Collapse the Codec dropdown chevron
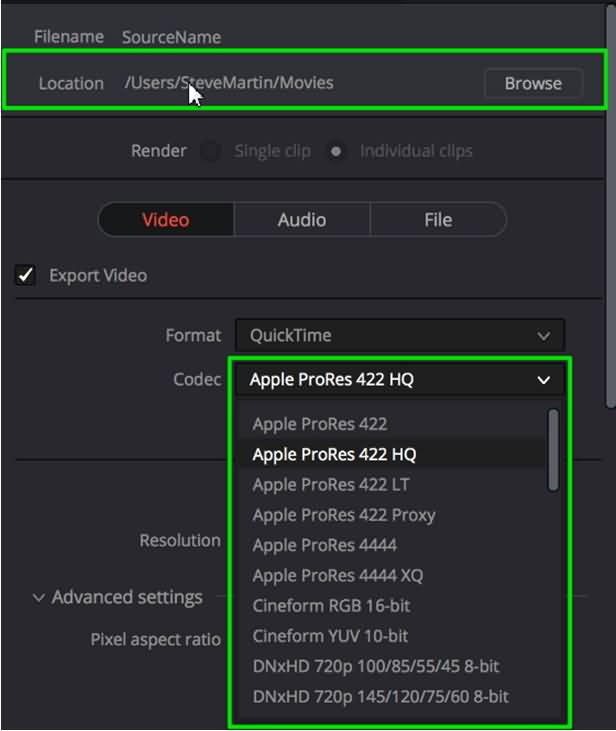 coord(544,380)
